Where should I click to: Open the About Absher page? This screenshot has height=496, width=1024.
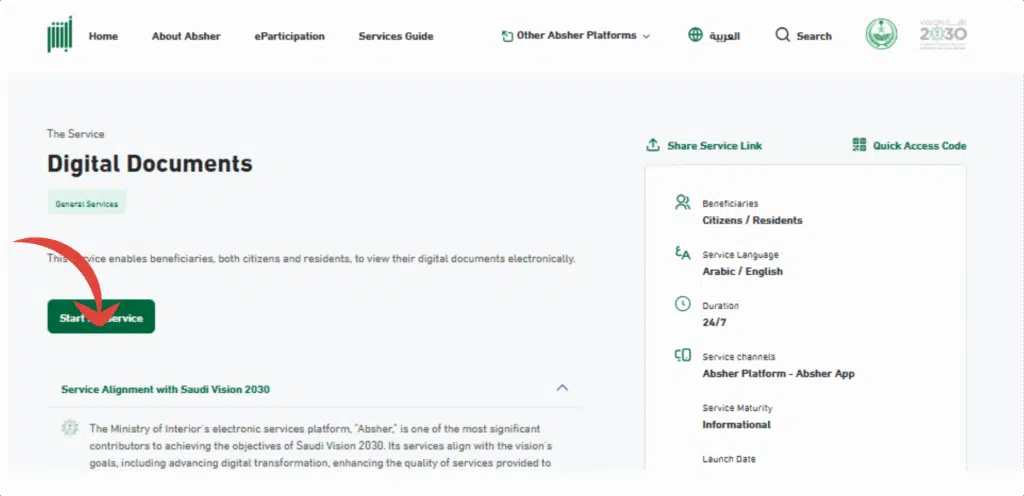click(x=186, y=36)
